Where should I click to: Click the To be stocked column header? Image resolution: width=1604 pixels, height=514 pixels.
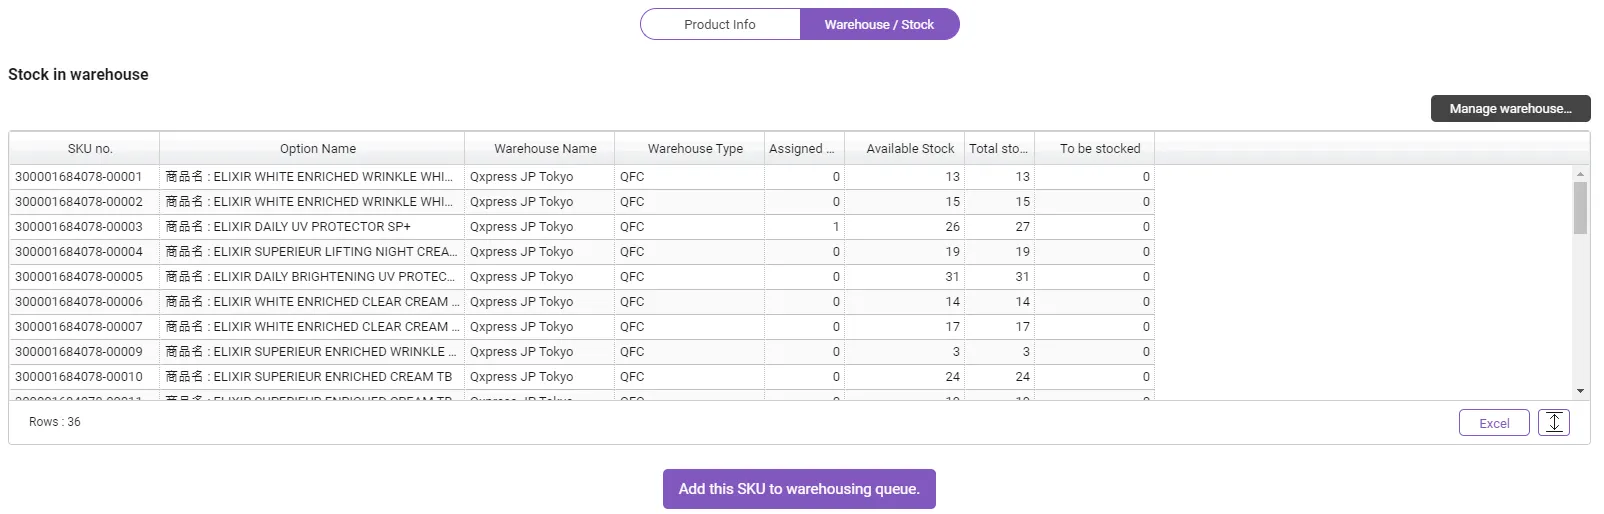(x=1100, y=149)
